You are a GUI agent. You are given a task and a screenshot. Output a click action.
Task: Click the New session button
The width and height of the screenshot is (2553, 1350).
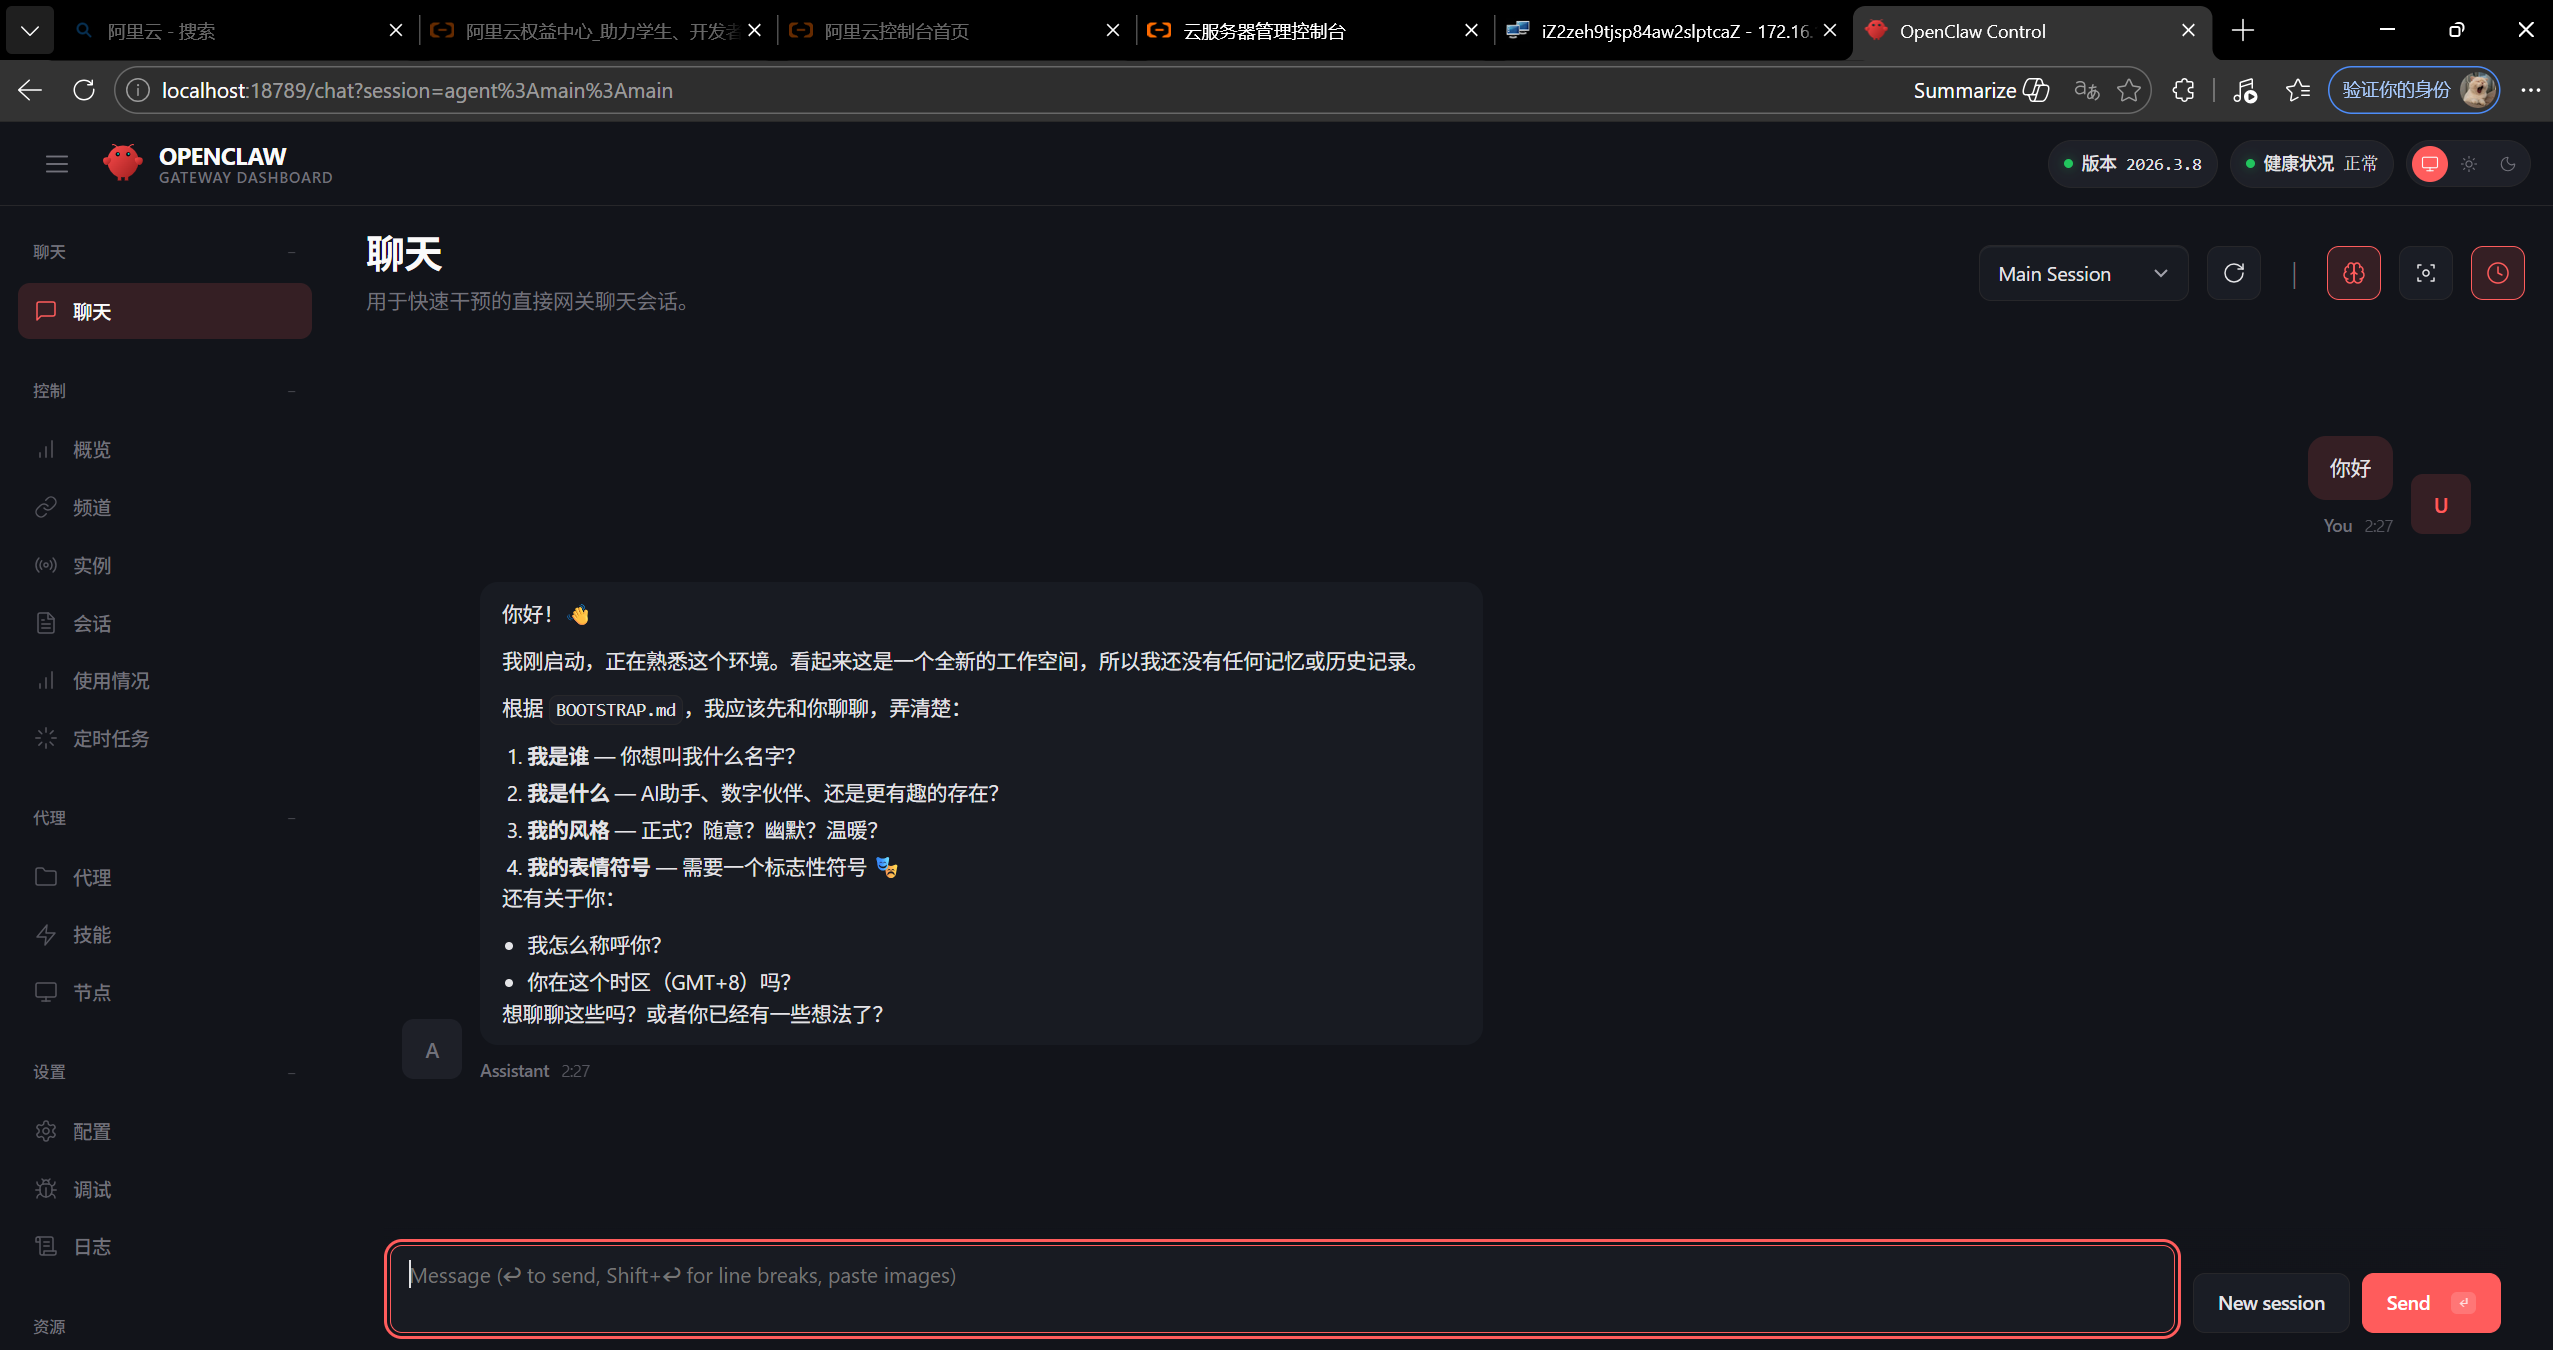click(x=2270, y=1302)
